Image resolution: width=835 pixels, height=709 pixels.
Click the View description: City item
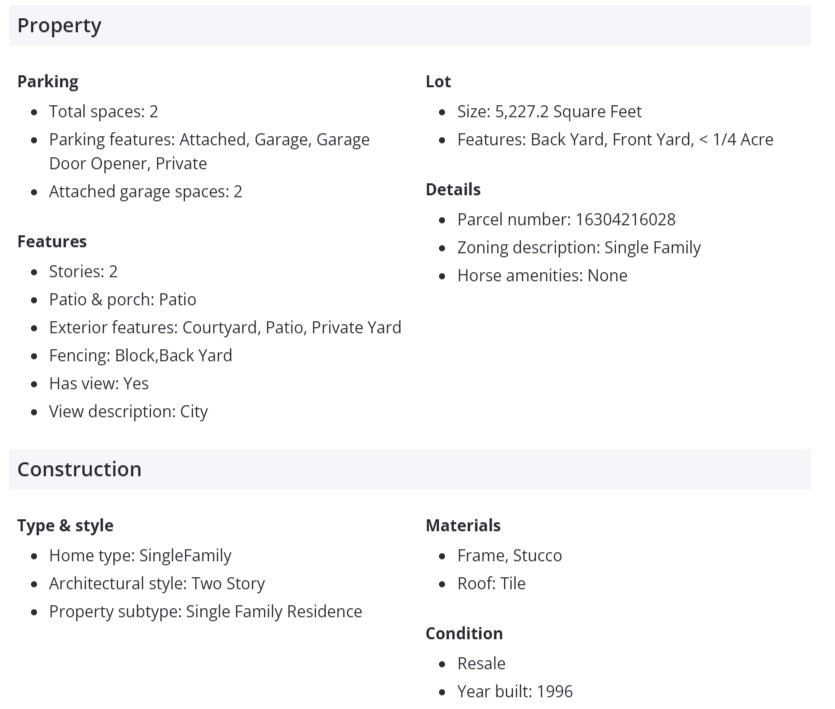pyautogui.click(x=128, y=412)
